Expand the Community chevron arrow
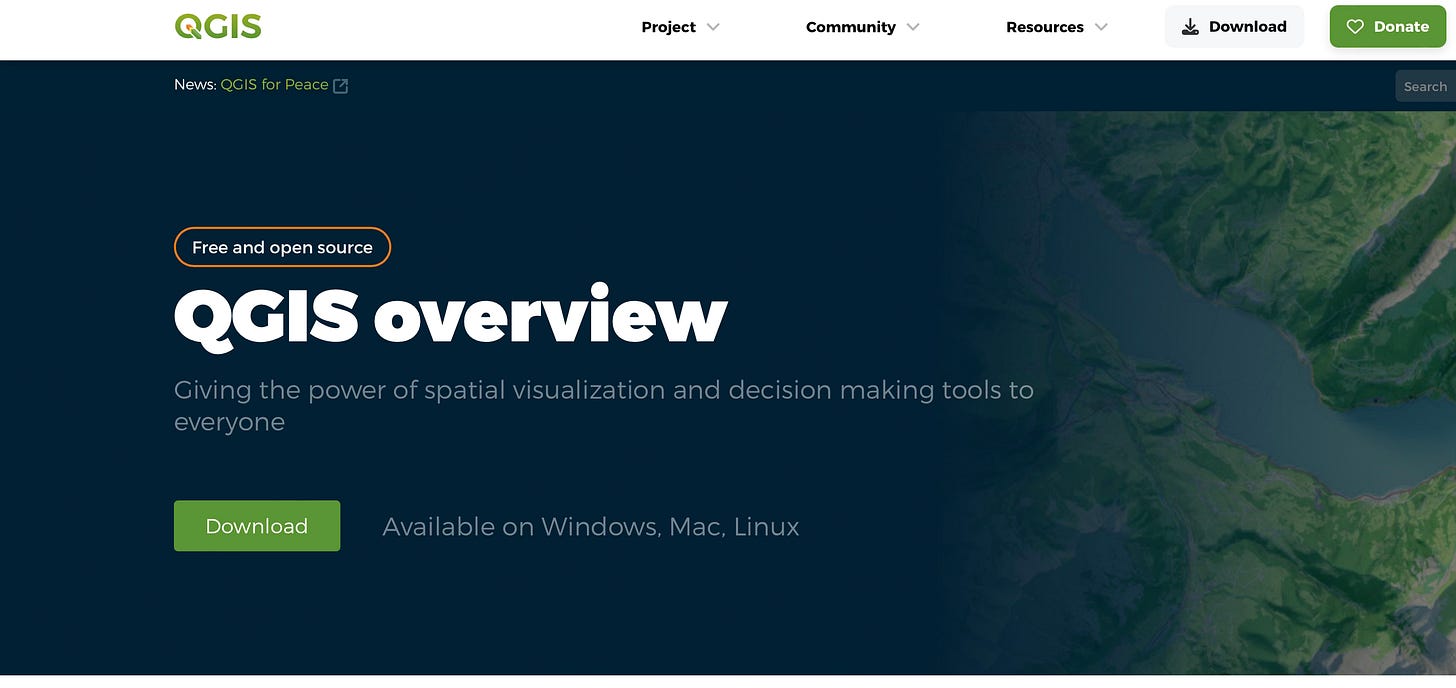This screenshot has height=688, width=1456. click(913, 27)
